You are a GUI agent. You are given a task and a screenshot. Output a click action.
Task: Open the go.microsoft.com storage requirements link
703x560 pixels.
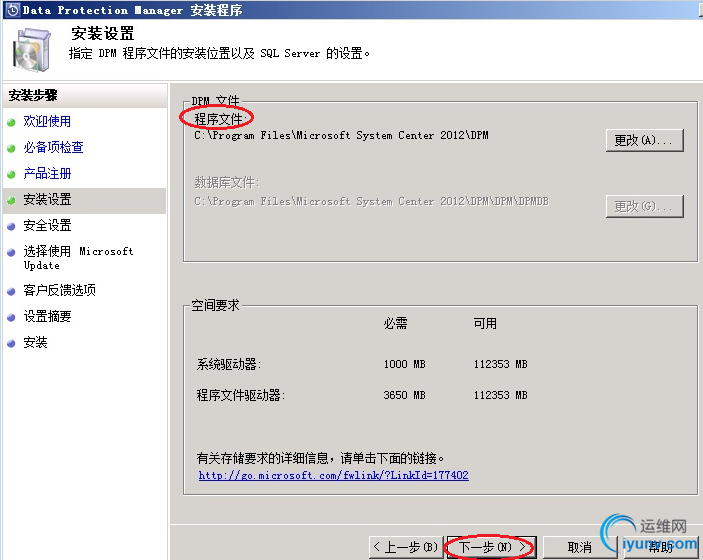pyautogui.click(x=334, y=475)
